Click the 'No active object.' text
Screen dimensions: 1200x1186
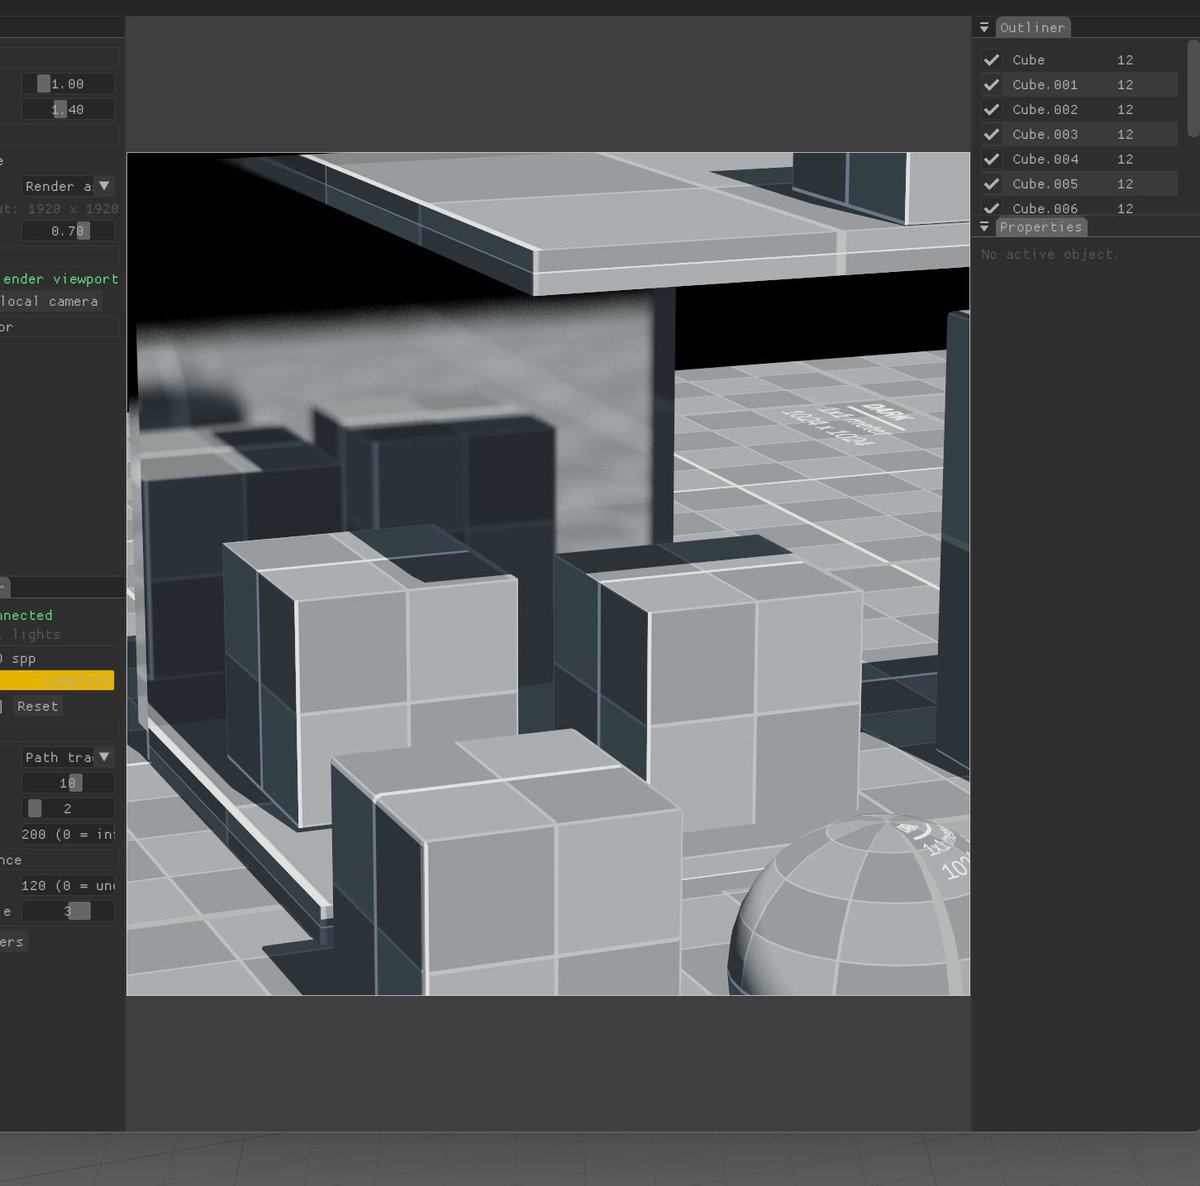[1049, 254]
